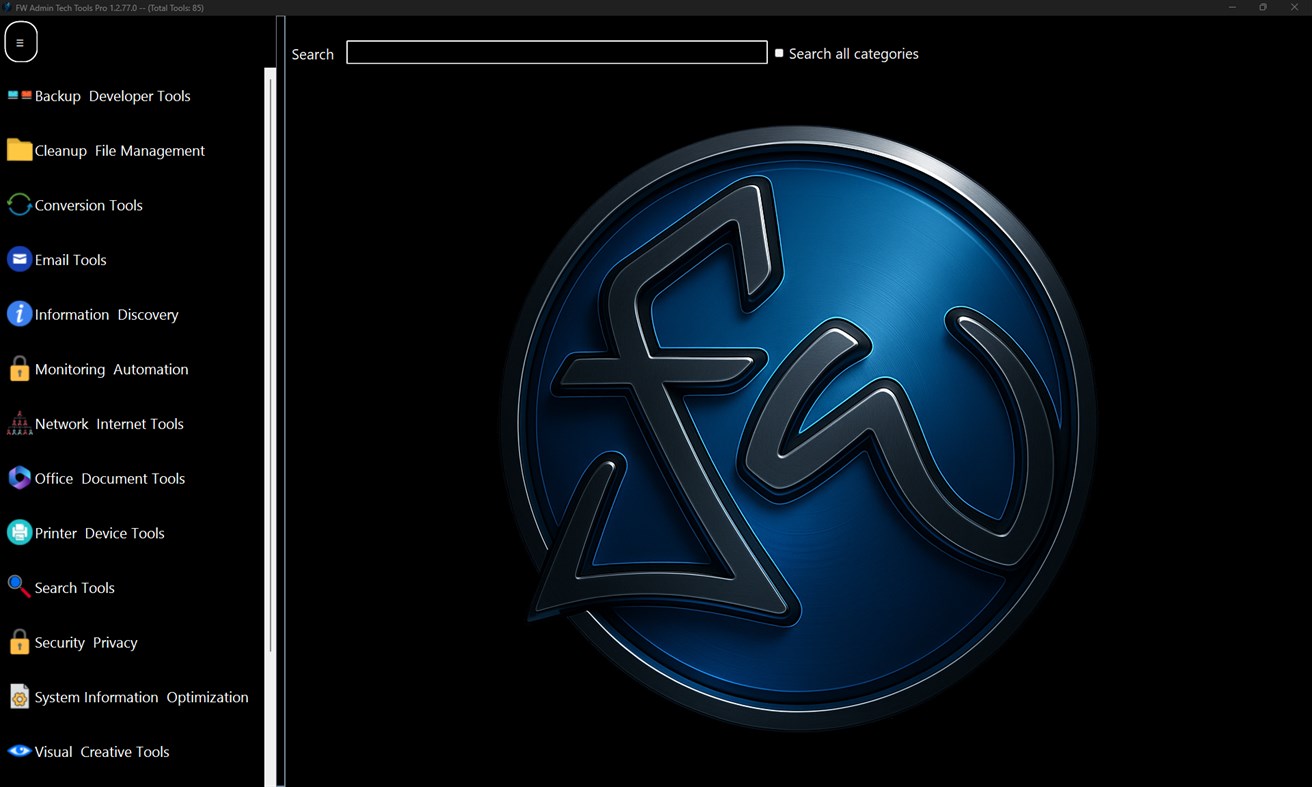Viewport: 1312px width, 787px height.
Task: Click the System Information Optimization gear icon
Action: coord(19,697)
